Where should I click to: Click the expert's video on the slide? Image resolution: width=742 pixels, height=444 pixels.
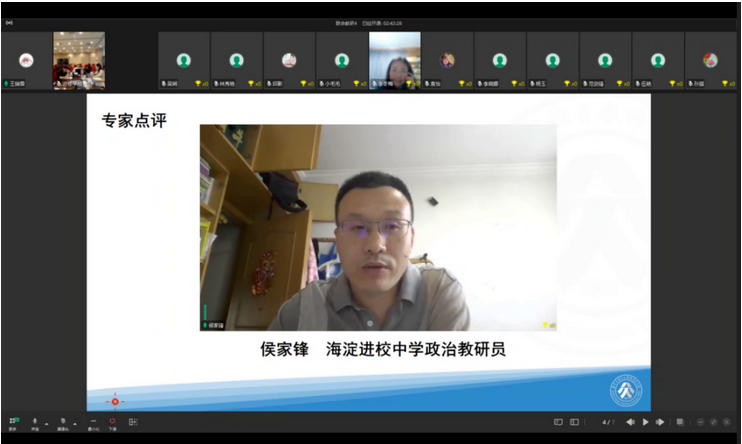(378, 228)
